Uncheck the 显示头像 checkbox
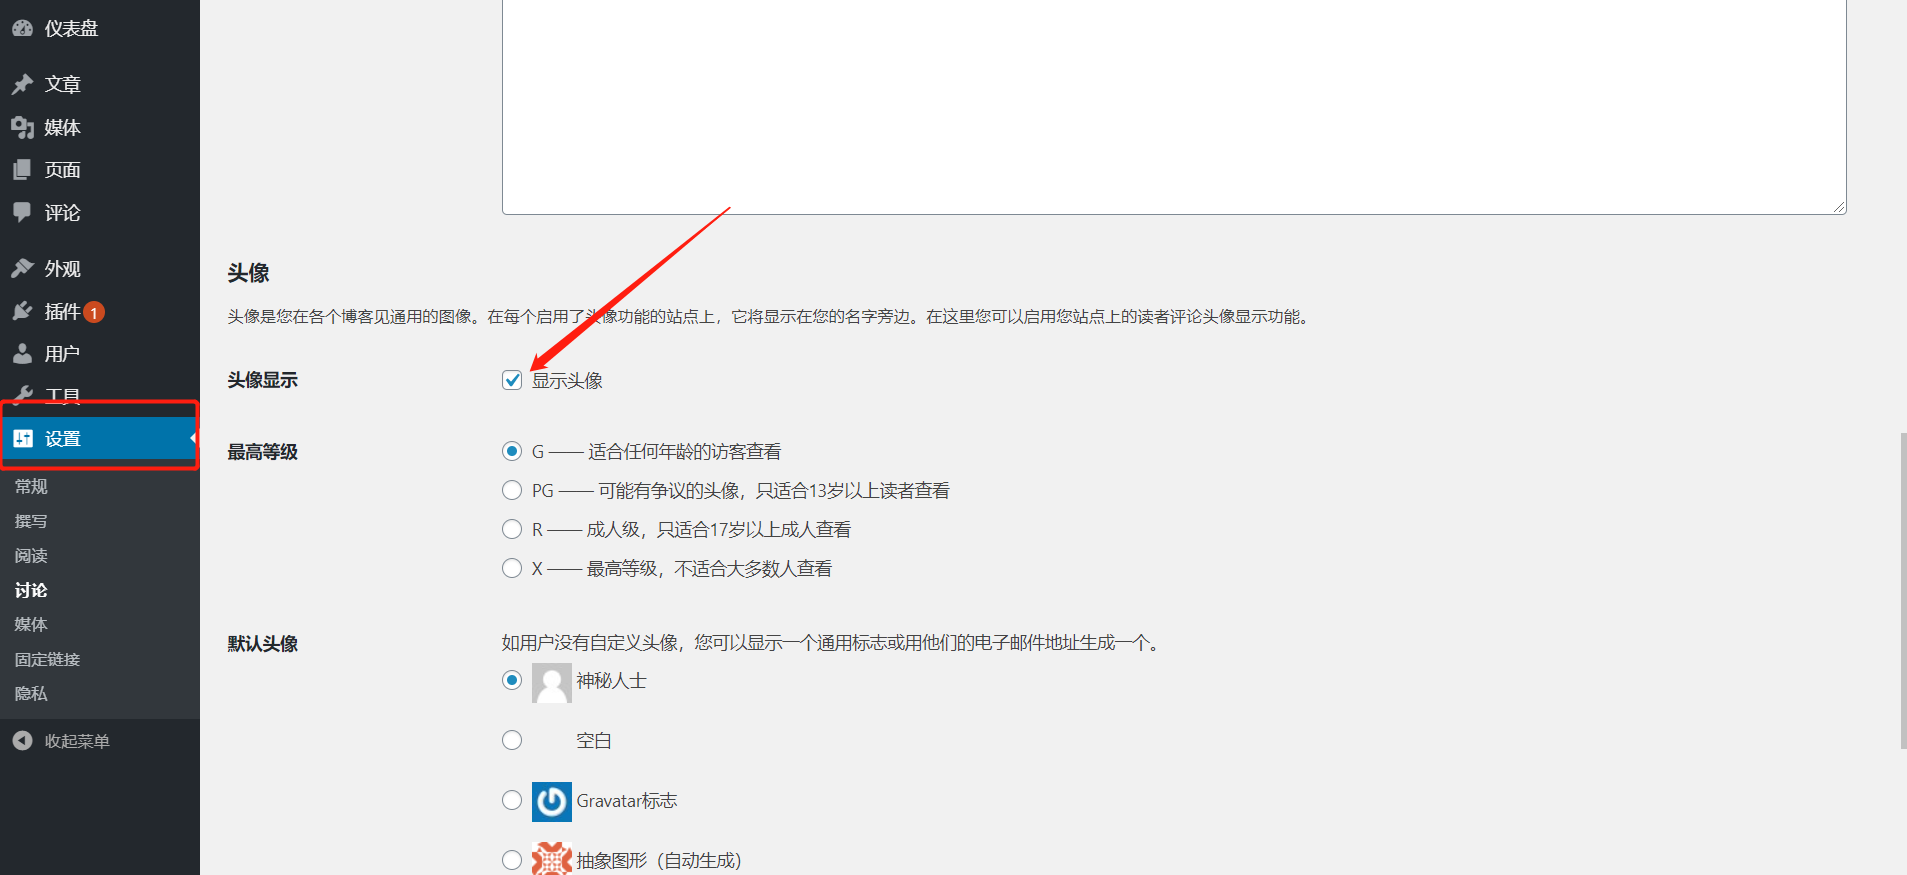 [x=512, y=380]
